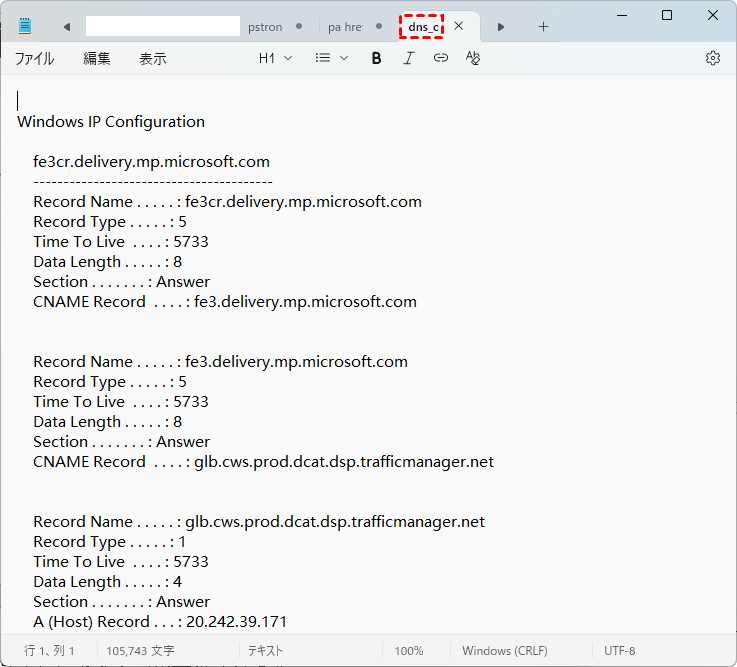The image size is (737, 667).
Task: Switch to the pstron tab
Action: [x=265, y=27]
